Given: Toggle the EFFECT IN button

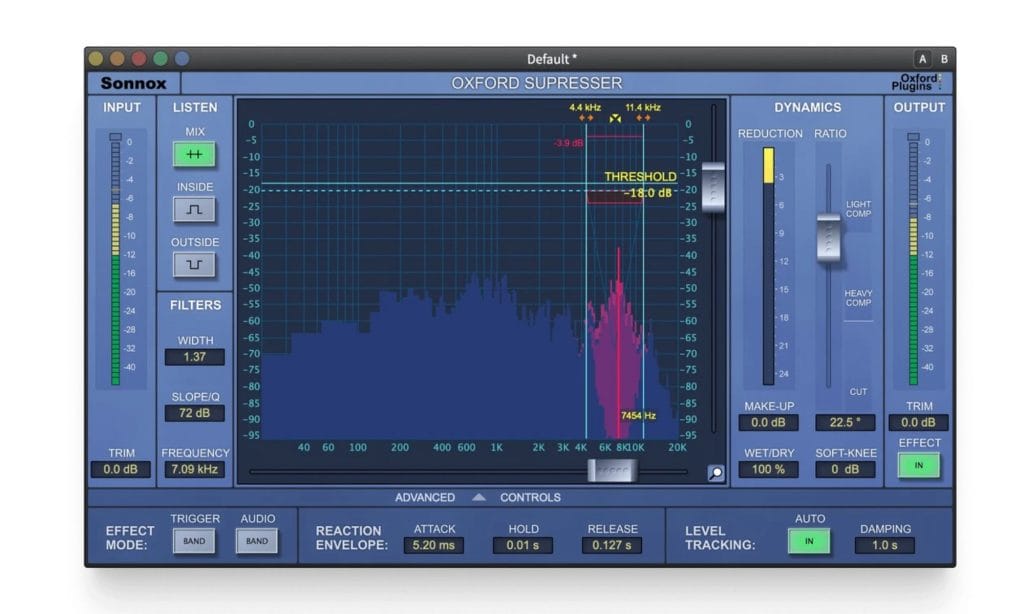Looking at the screenshot, I should (x=918, y=465).
